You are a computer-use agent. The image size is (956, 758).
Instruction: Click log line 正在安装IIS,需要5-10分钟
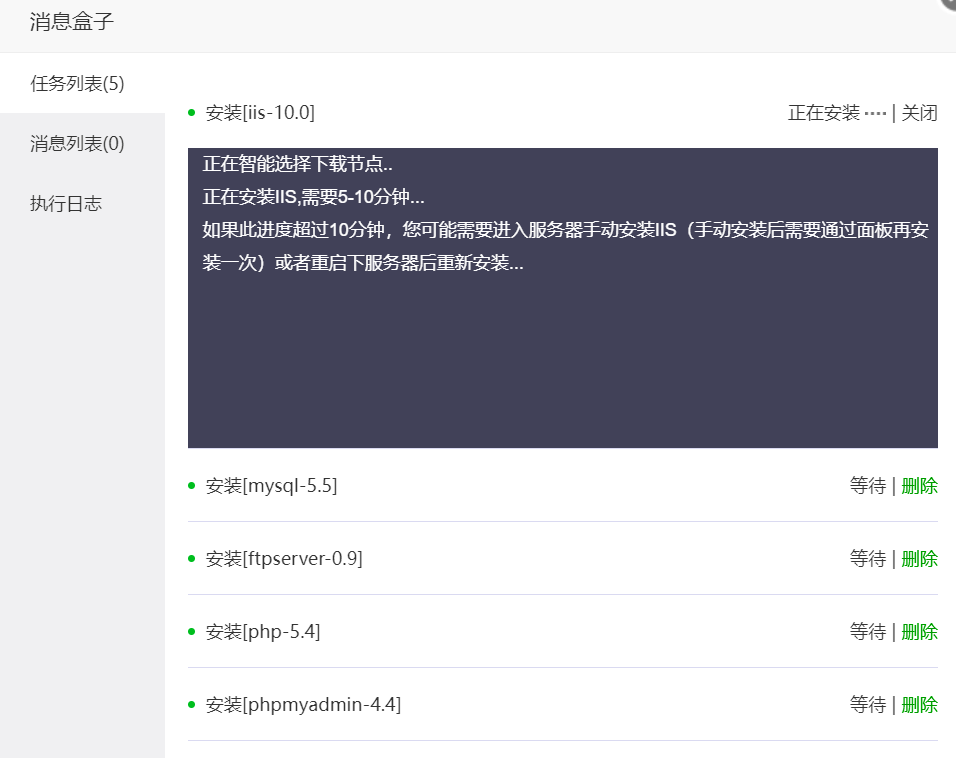pos(313,197)
